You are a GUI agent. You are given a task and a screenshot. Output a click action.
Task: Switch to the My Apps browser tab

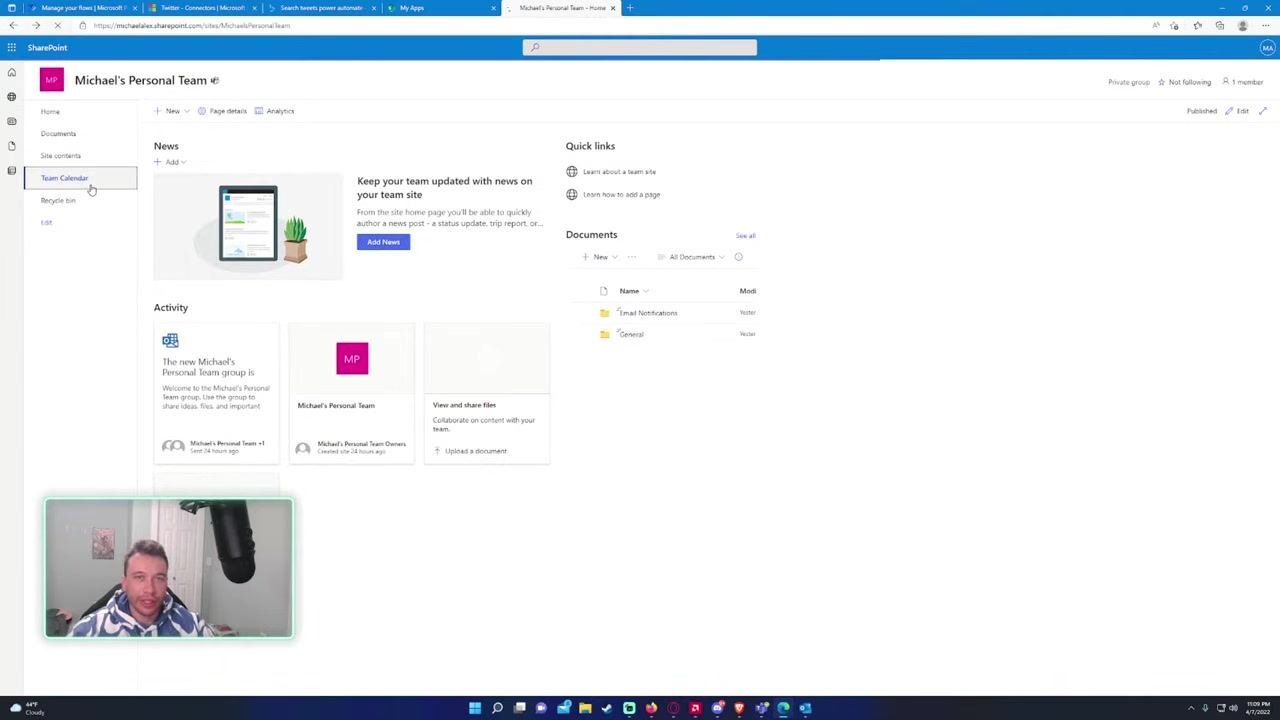440,8
